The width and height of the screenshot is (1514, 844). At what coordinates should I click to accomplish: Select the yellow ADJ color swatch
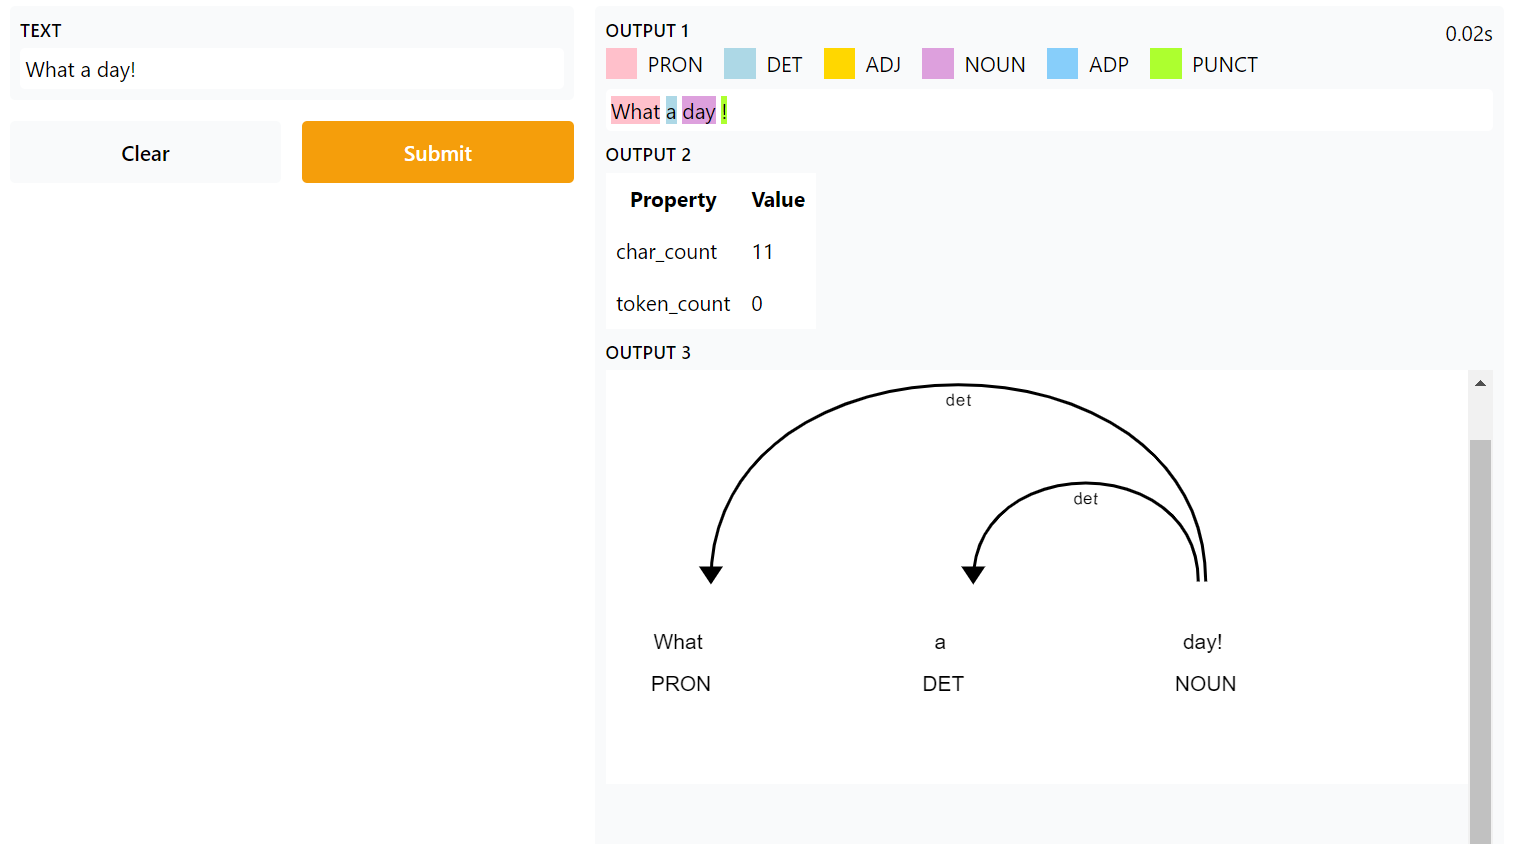tap(839, 64)
